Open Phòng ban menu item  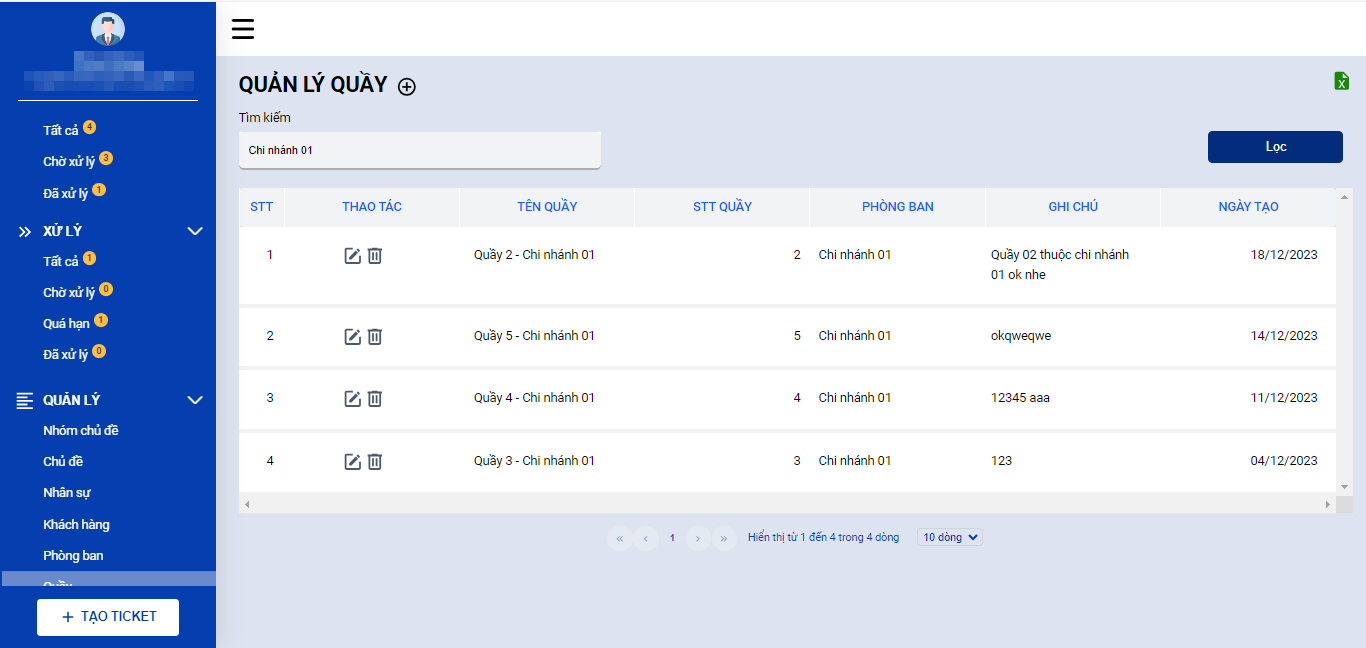(x=73, y=555)
